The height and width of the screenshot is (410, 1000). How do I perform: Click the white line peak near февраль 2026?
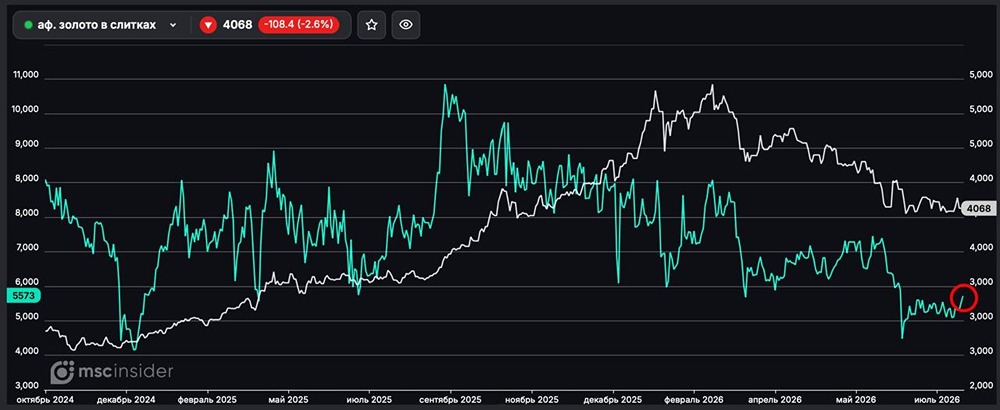(x=712, y=85)
